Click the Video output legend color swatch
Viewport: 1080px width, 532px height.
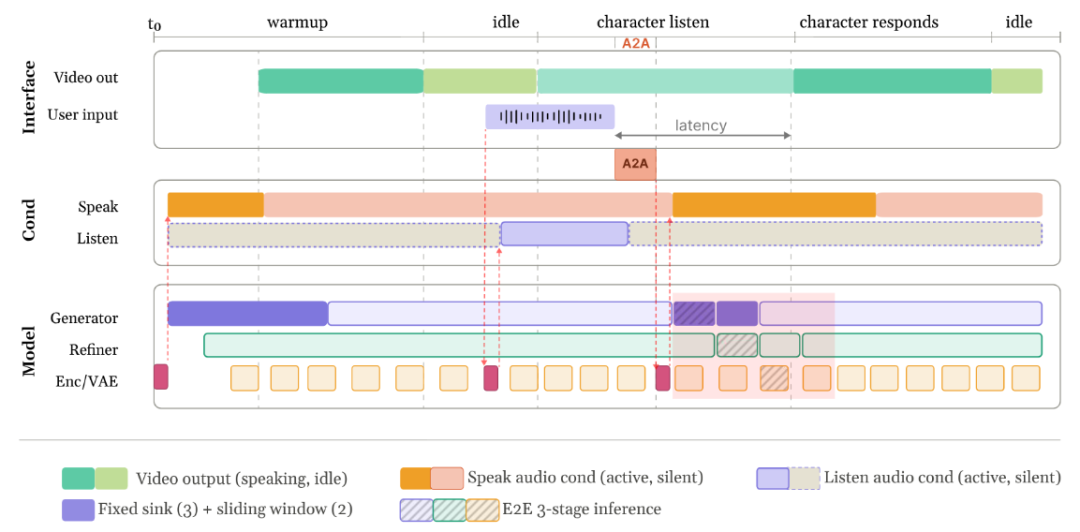(x=94, y=478)
